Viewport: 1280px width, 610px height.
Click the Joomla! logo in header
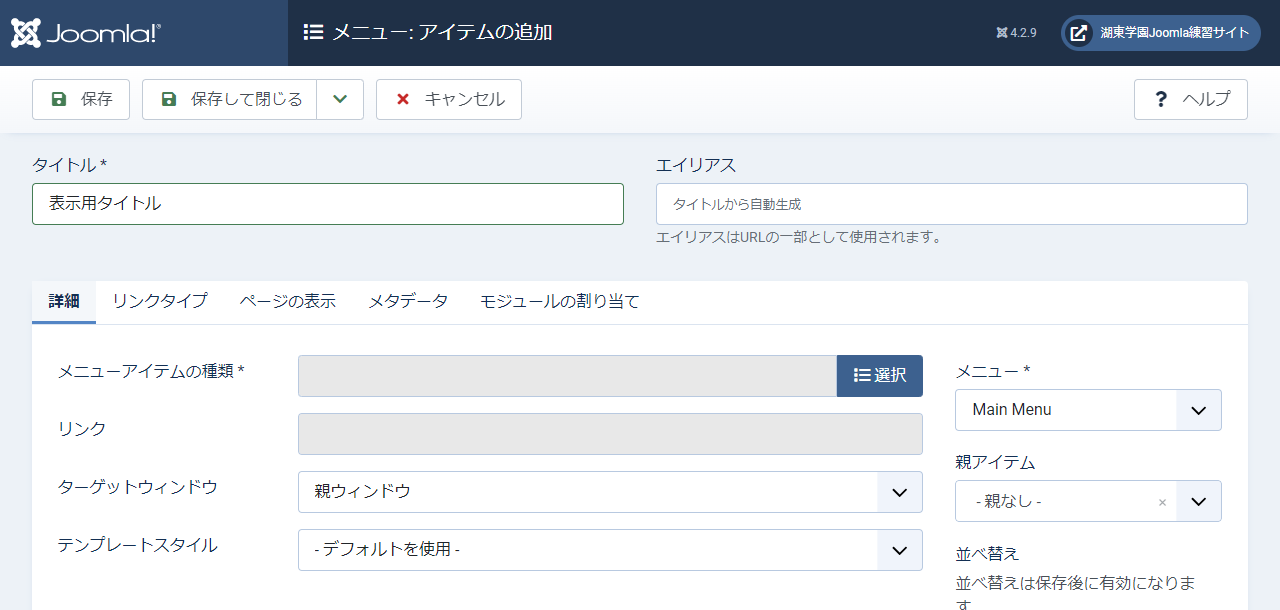pos(86,33)
